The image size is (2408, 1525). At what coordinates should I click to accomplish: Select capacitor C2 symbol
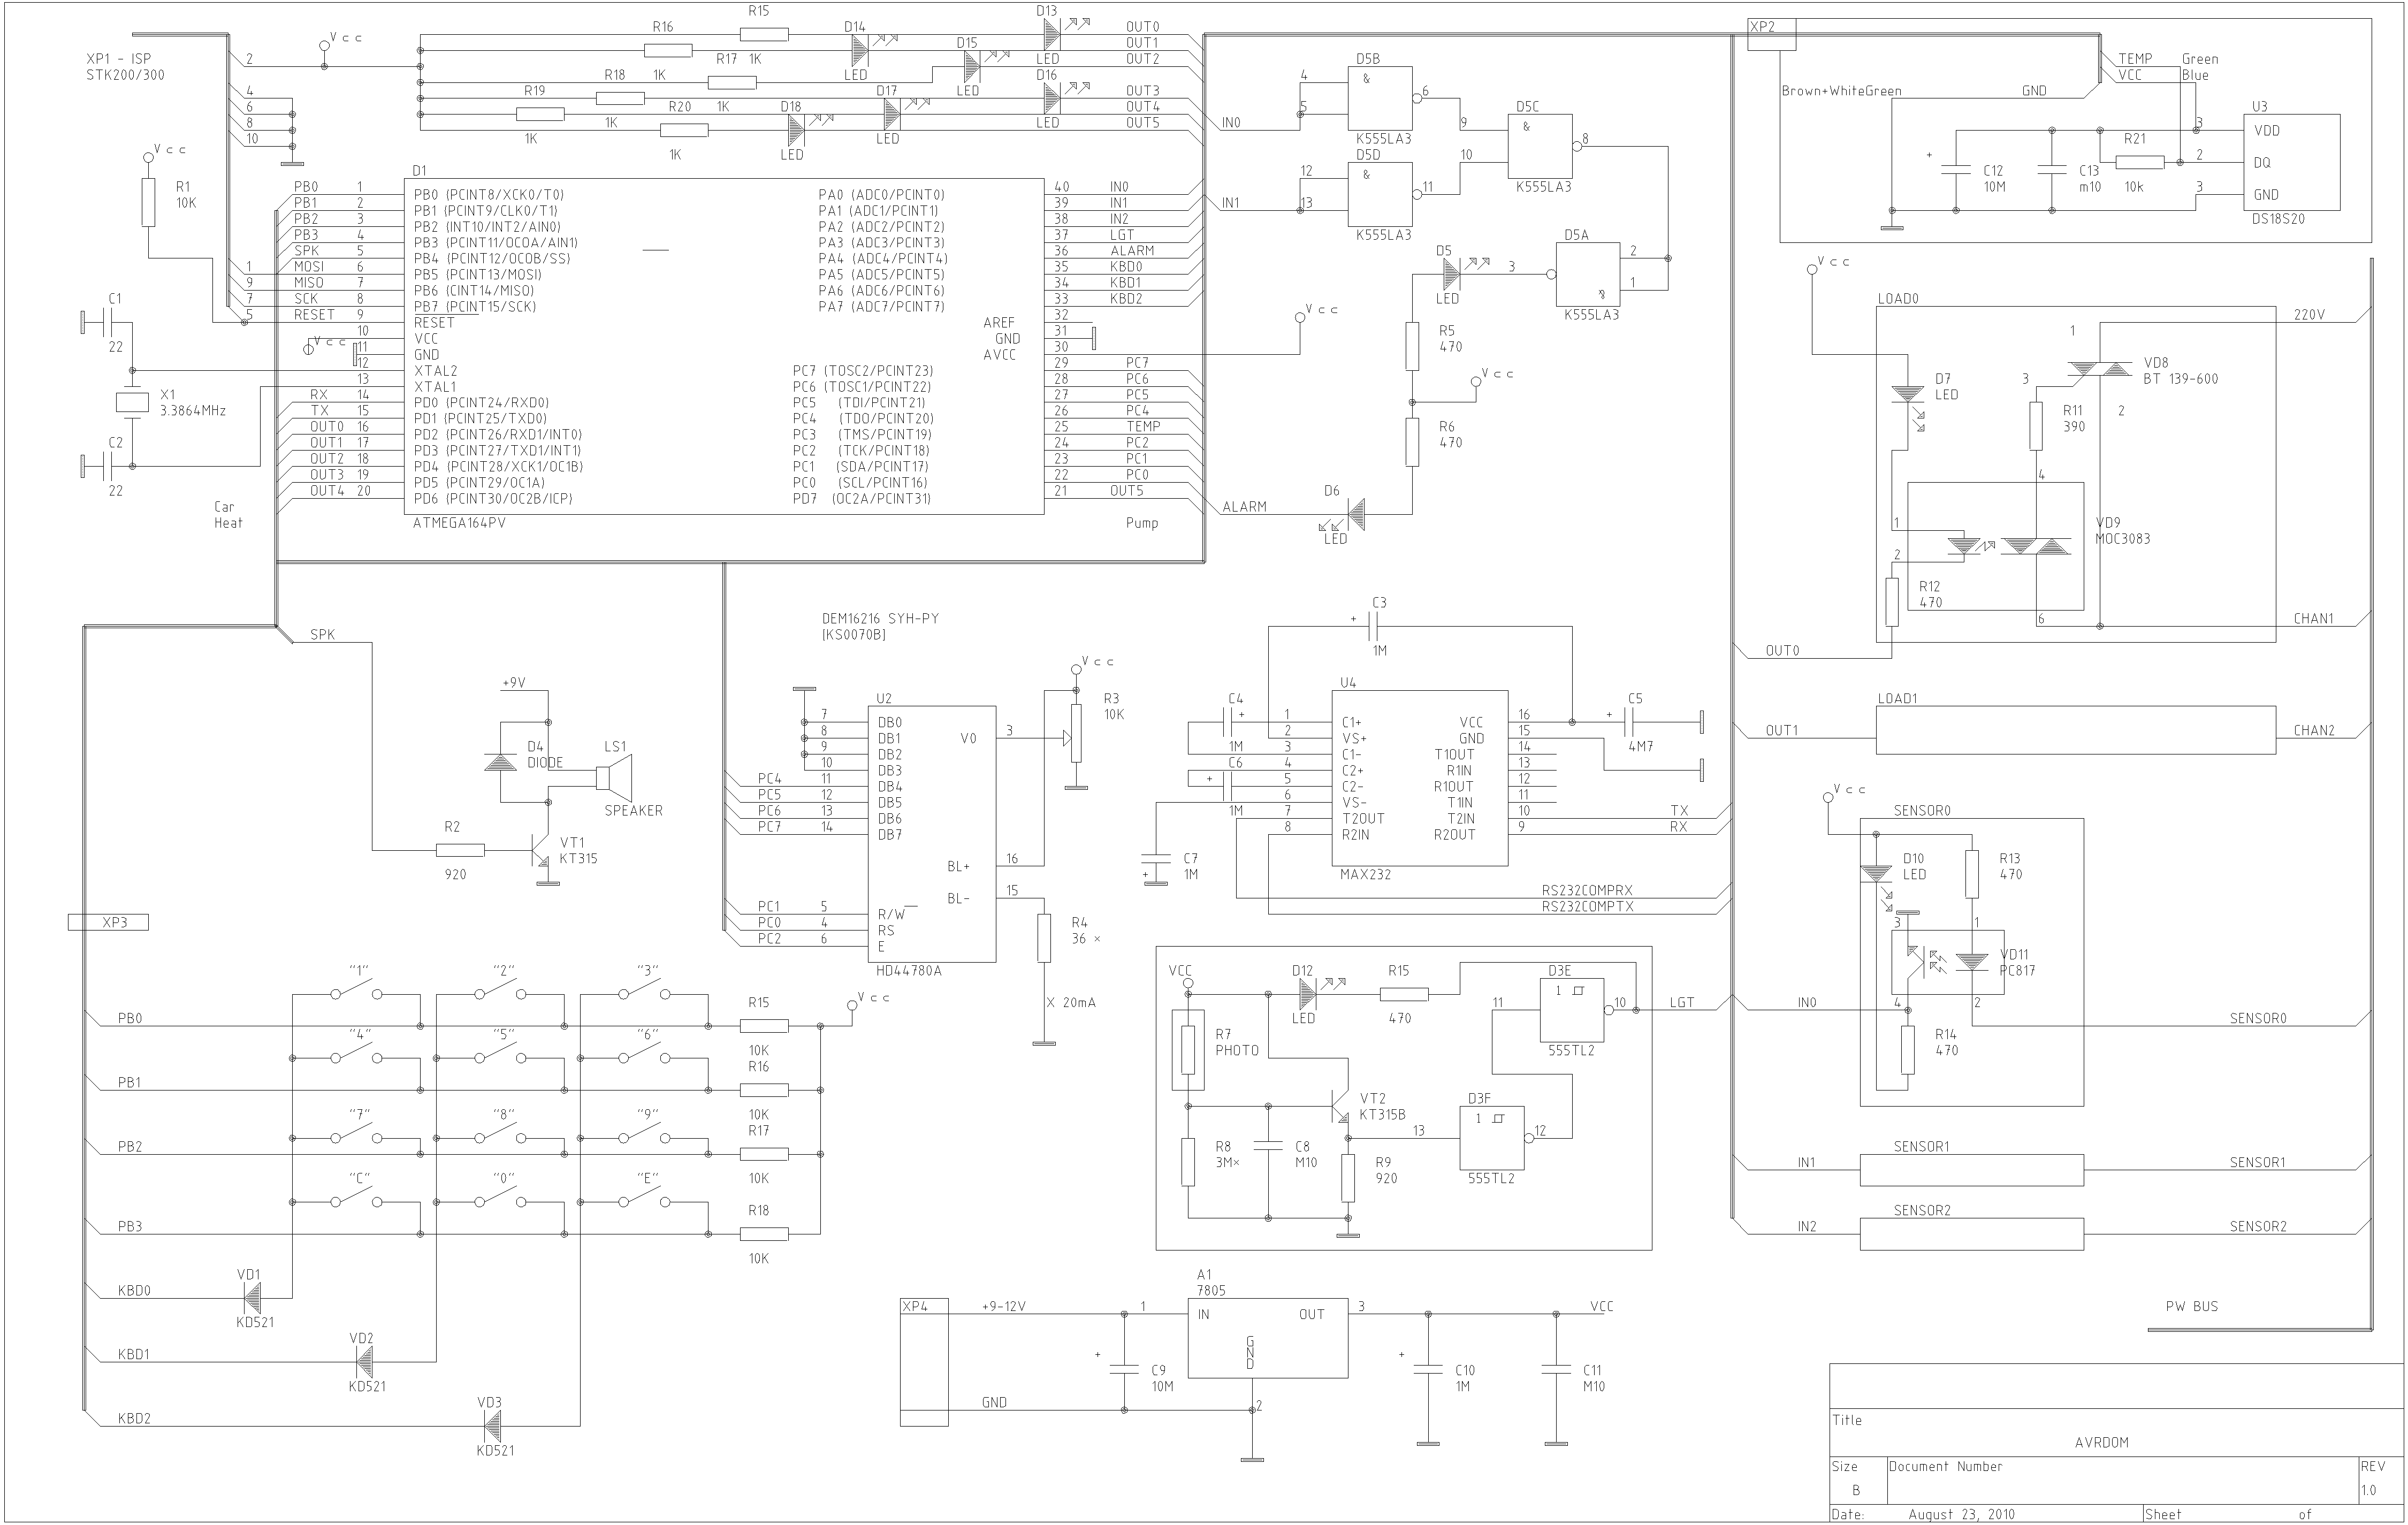tap(108, 466)
